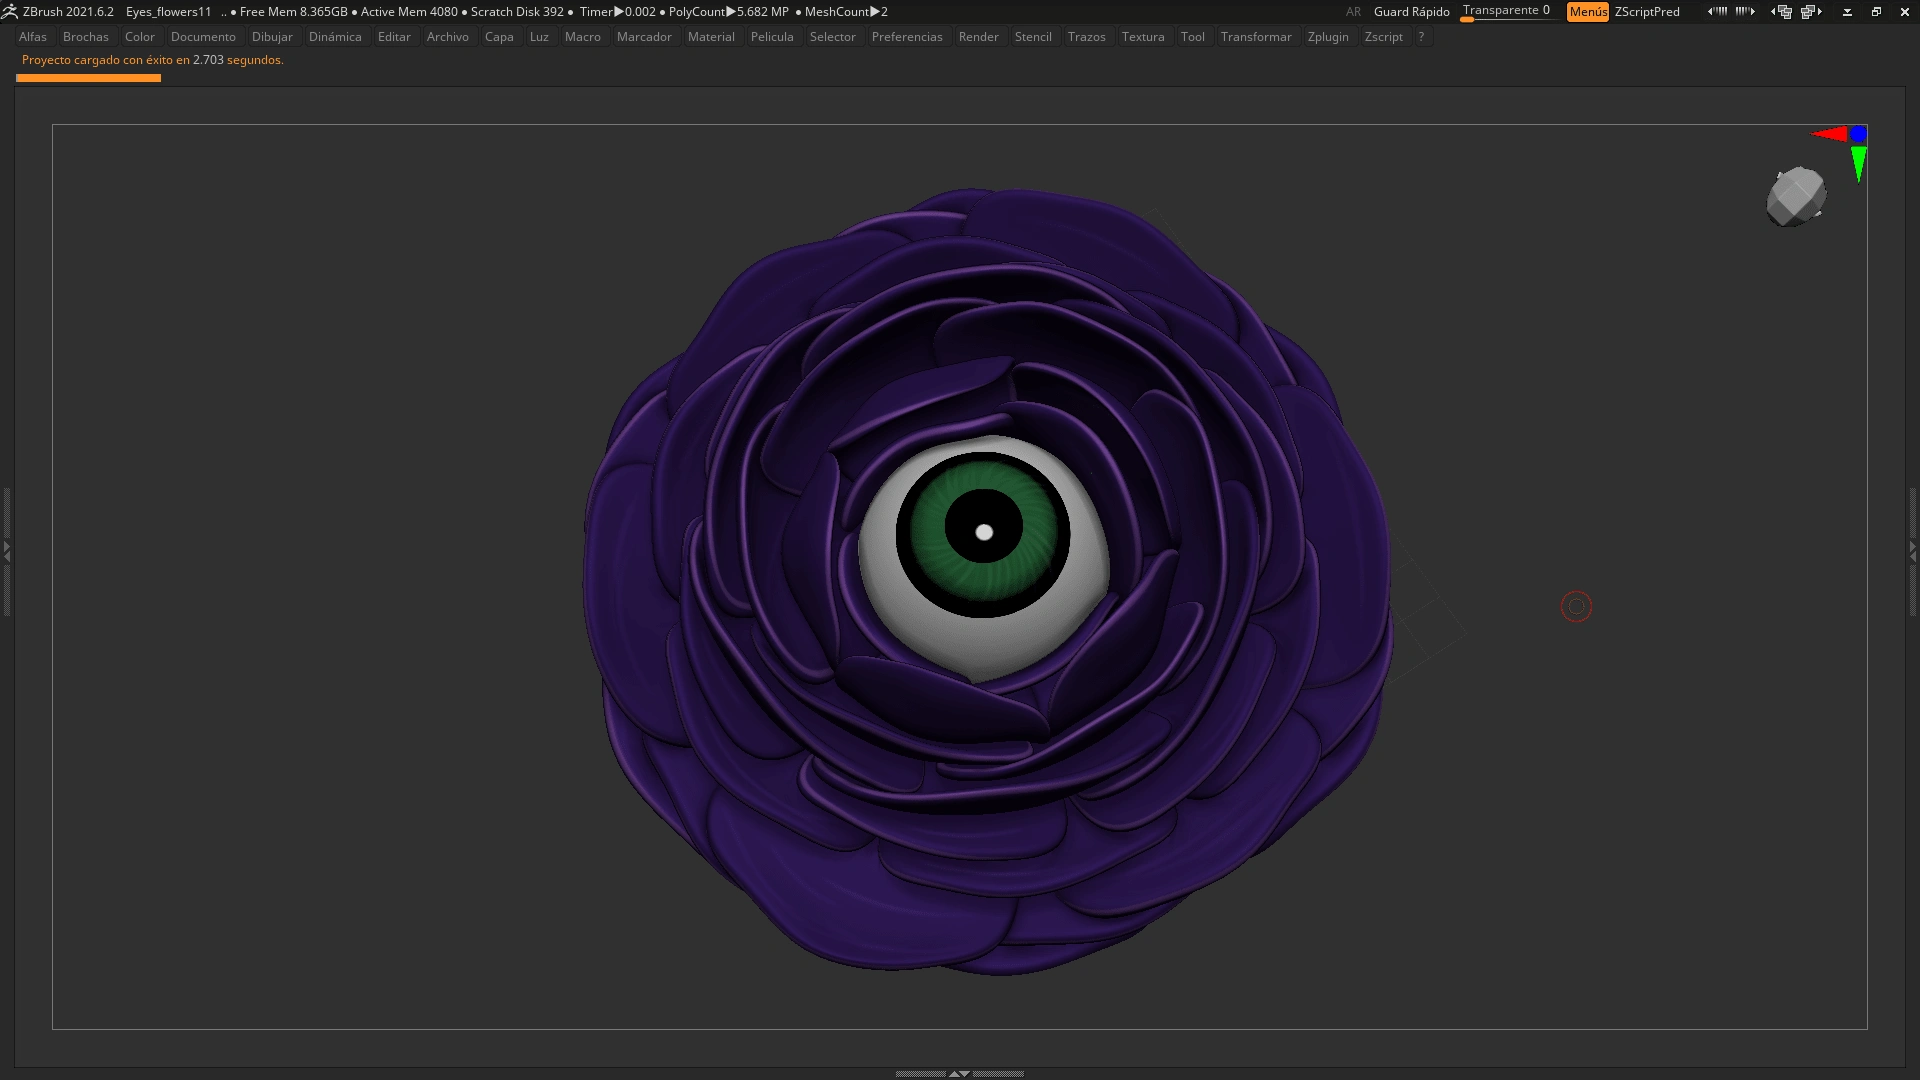Click the grey camera view head gizmo
1920x1080 pixels.
pyautogui.click(x=1796, y=197)
